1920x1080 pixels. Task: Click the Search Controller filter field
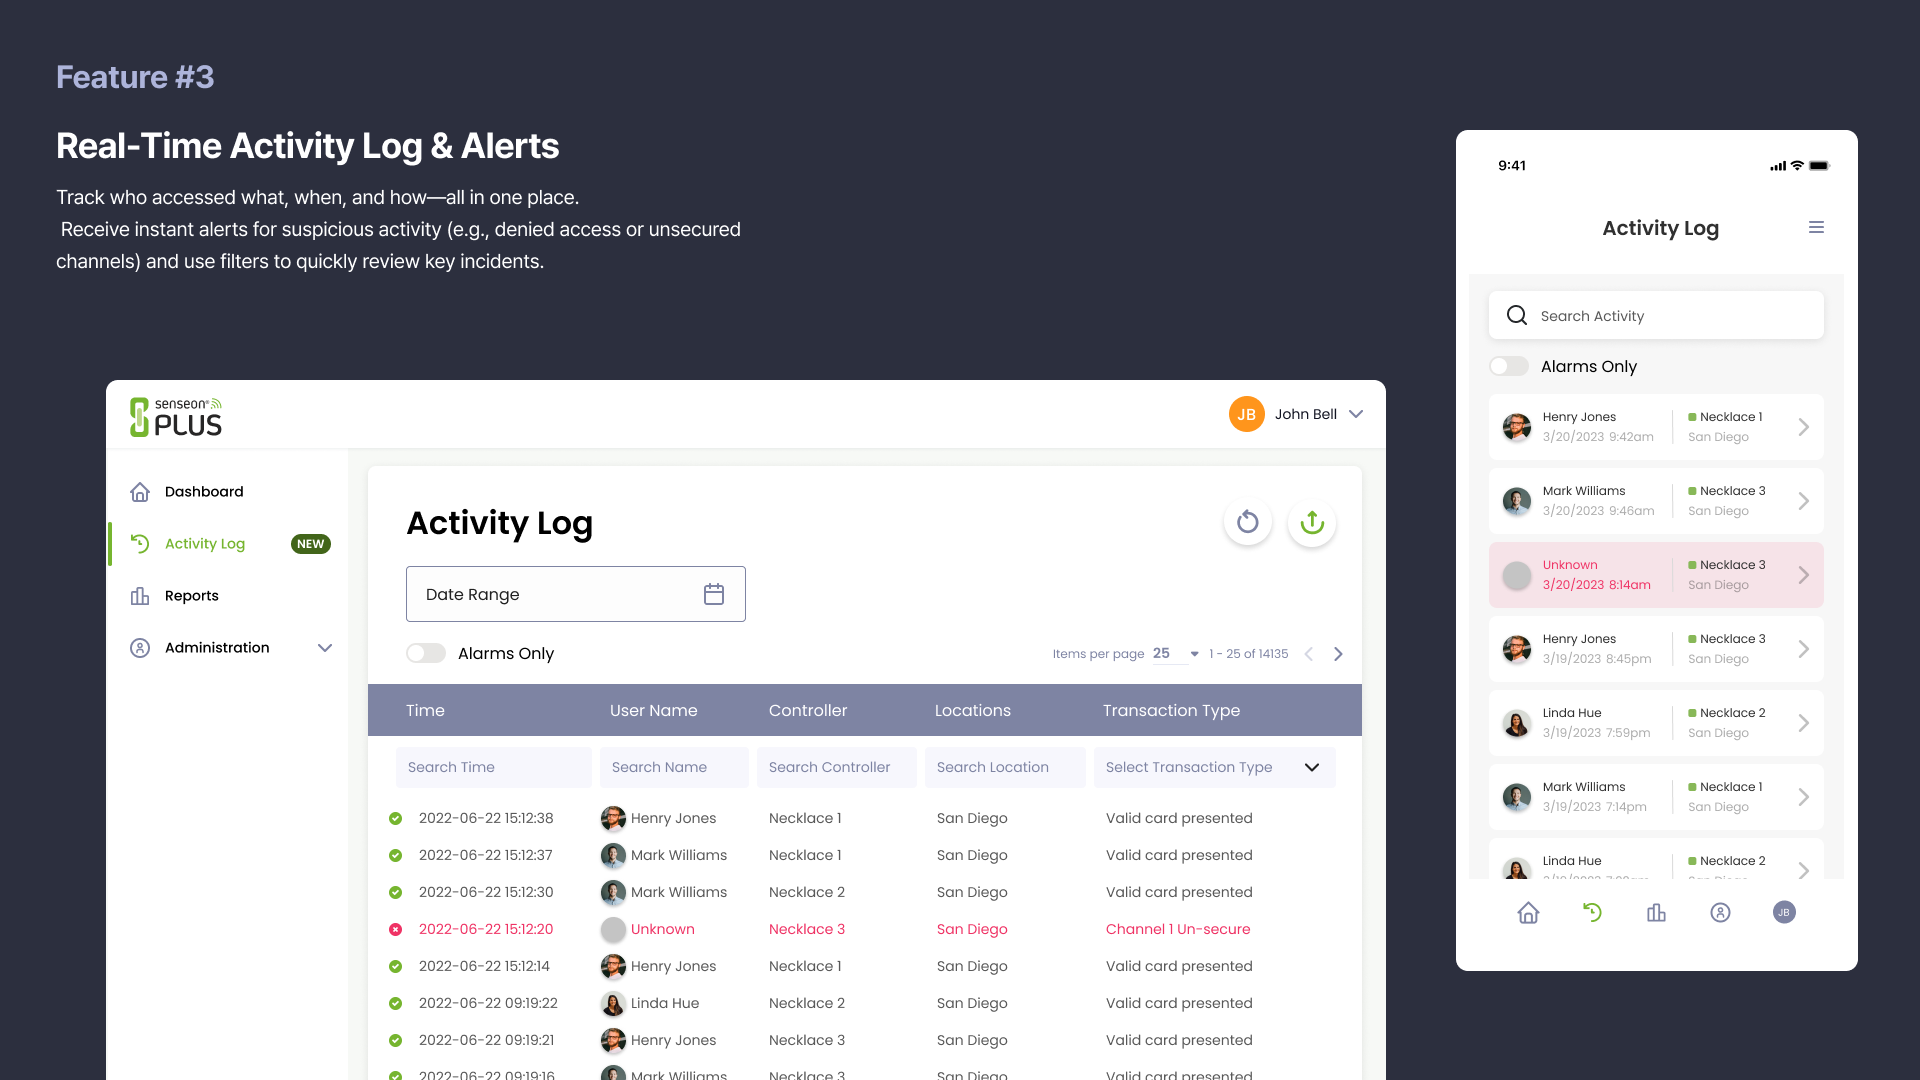coord(836,767)
